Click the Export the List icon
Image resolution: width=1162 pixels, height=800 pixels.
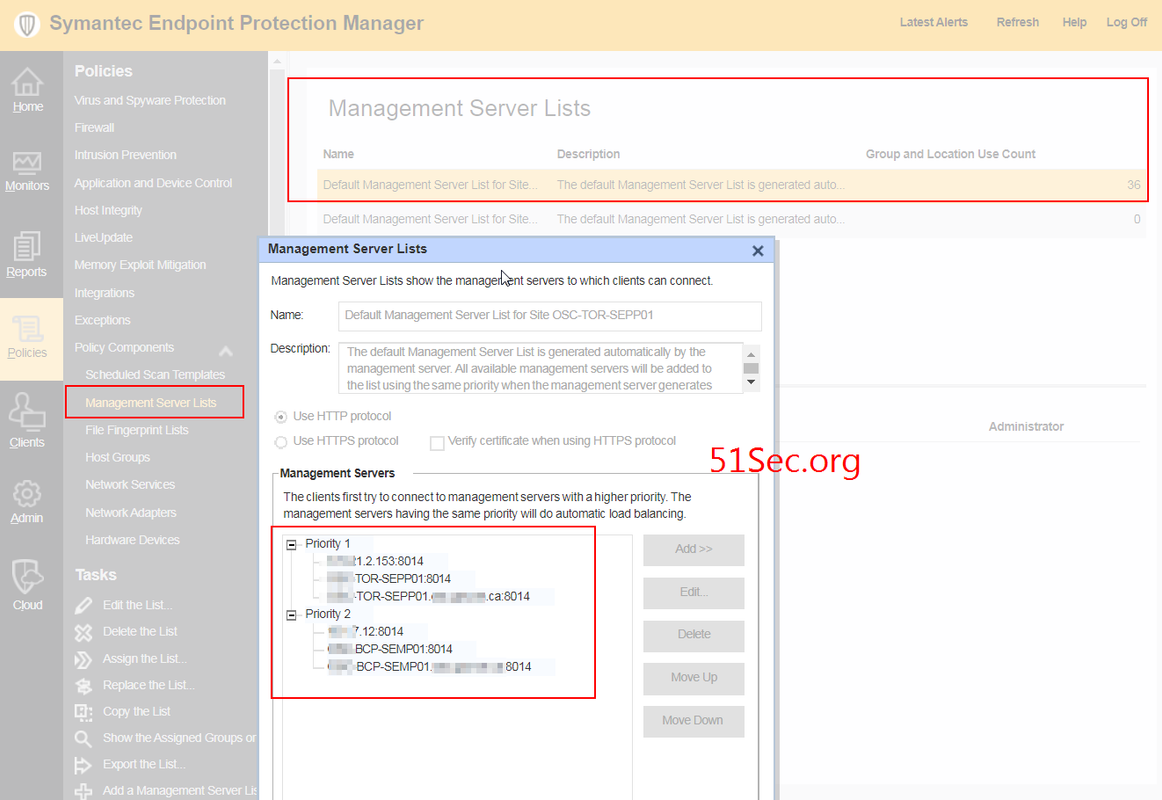pos(84,765)
